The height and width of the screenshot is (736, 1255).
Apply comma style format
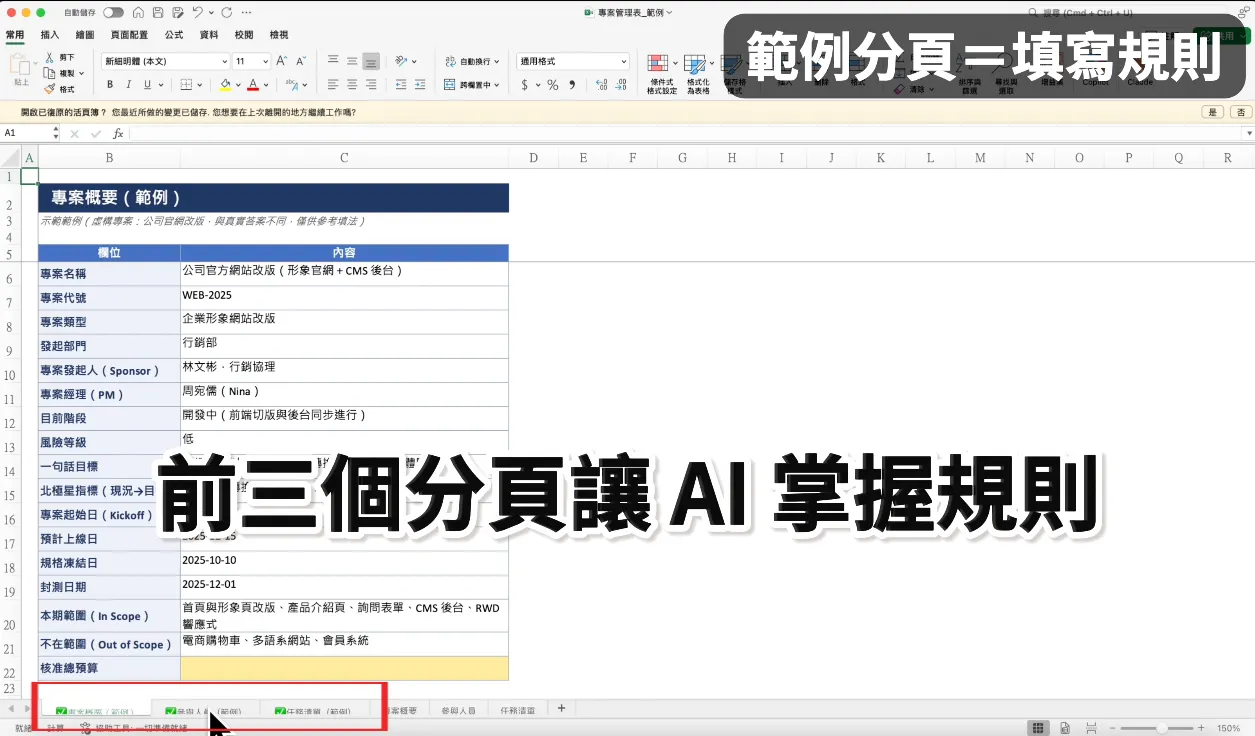(x=572, y=86)
